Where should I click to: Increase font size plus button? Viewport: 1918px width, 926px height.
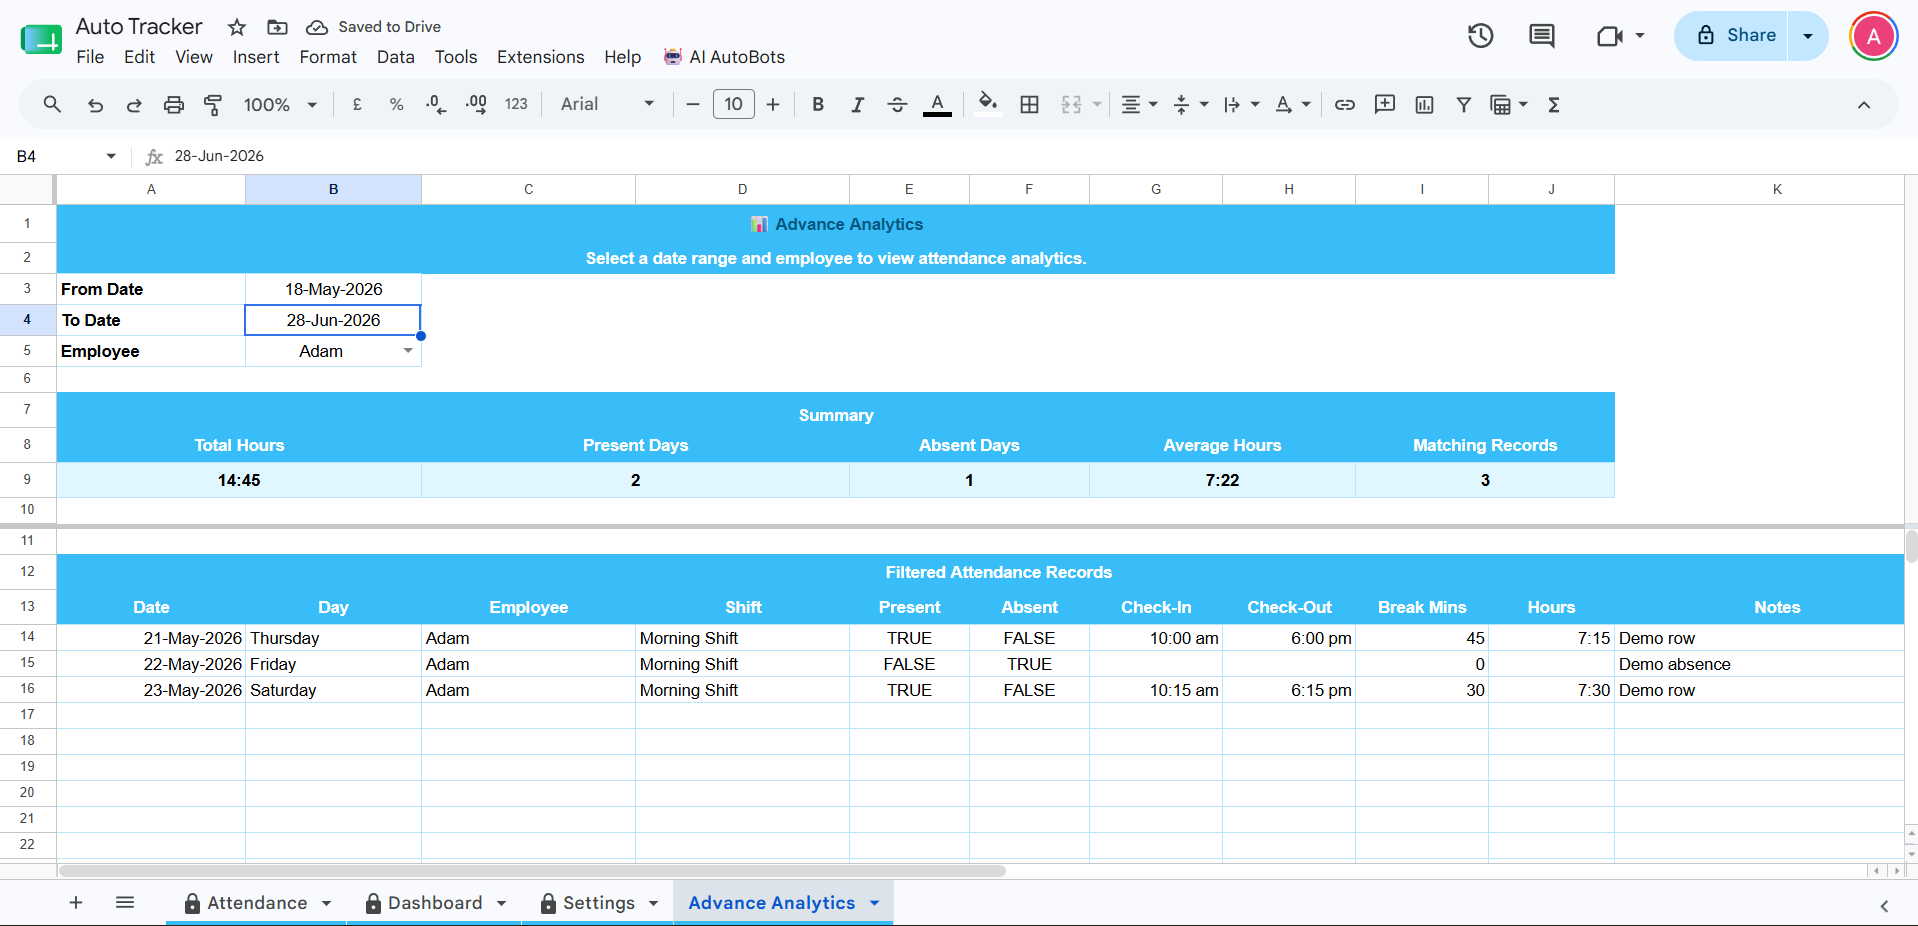coord(773,104)
